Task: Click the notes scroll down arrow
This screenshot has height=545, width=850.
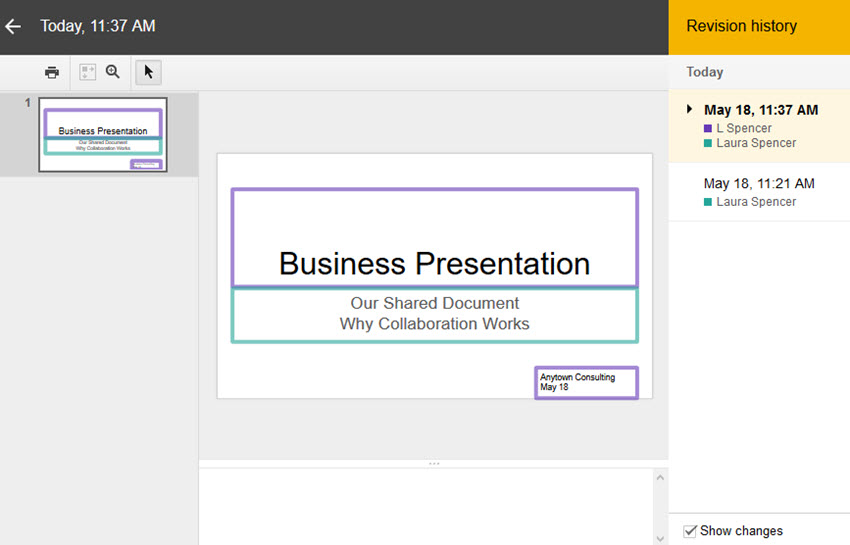Action: point(660,538)
